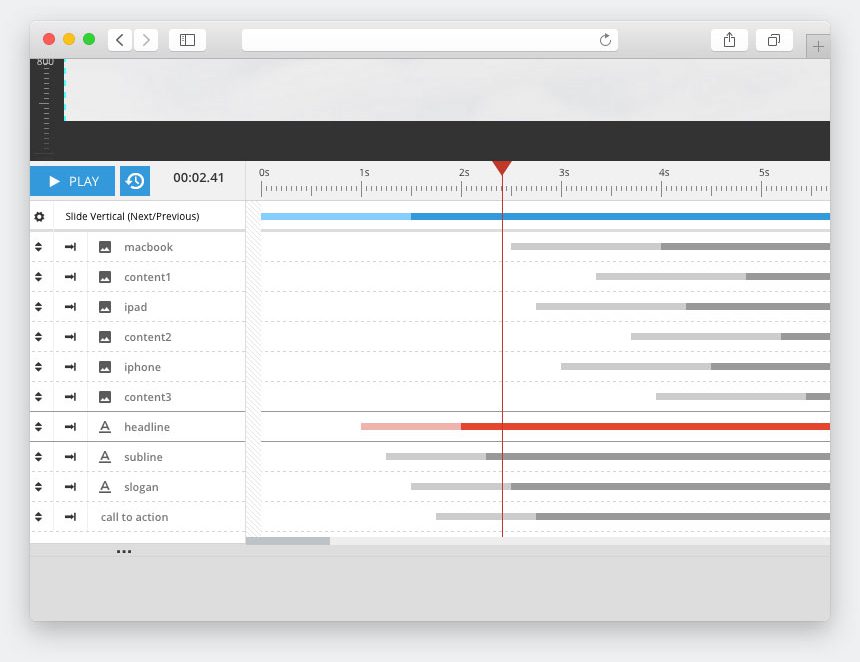Click the subline gray timeline bar
The height and width of the screenshot is (662, 860).
coord(608,456)
